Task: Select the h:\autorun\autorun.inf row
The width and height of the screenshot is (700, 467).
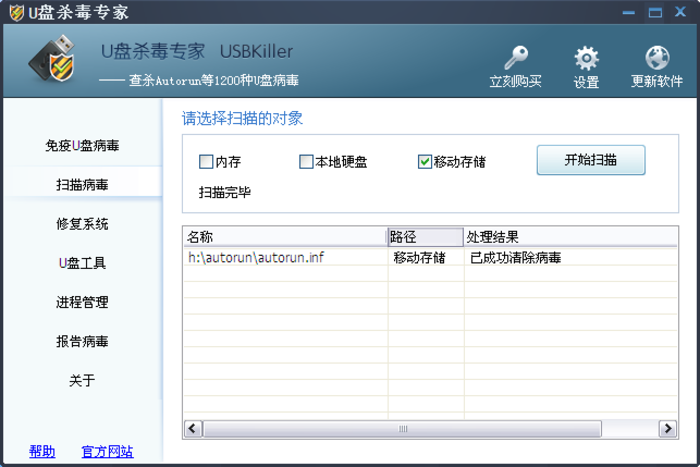Action: (430, 257)
